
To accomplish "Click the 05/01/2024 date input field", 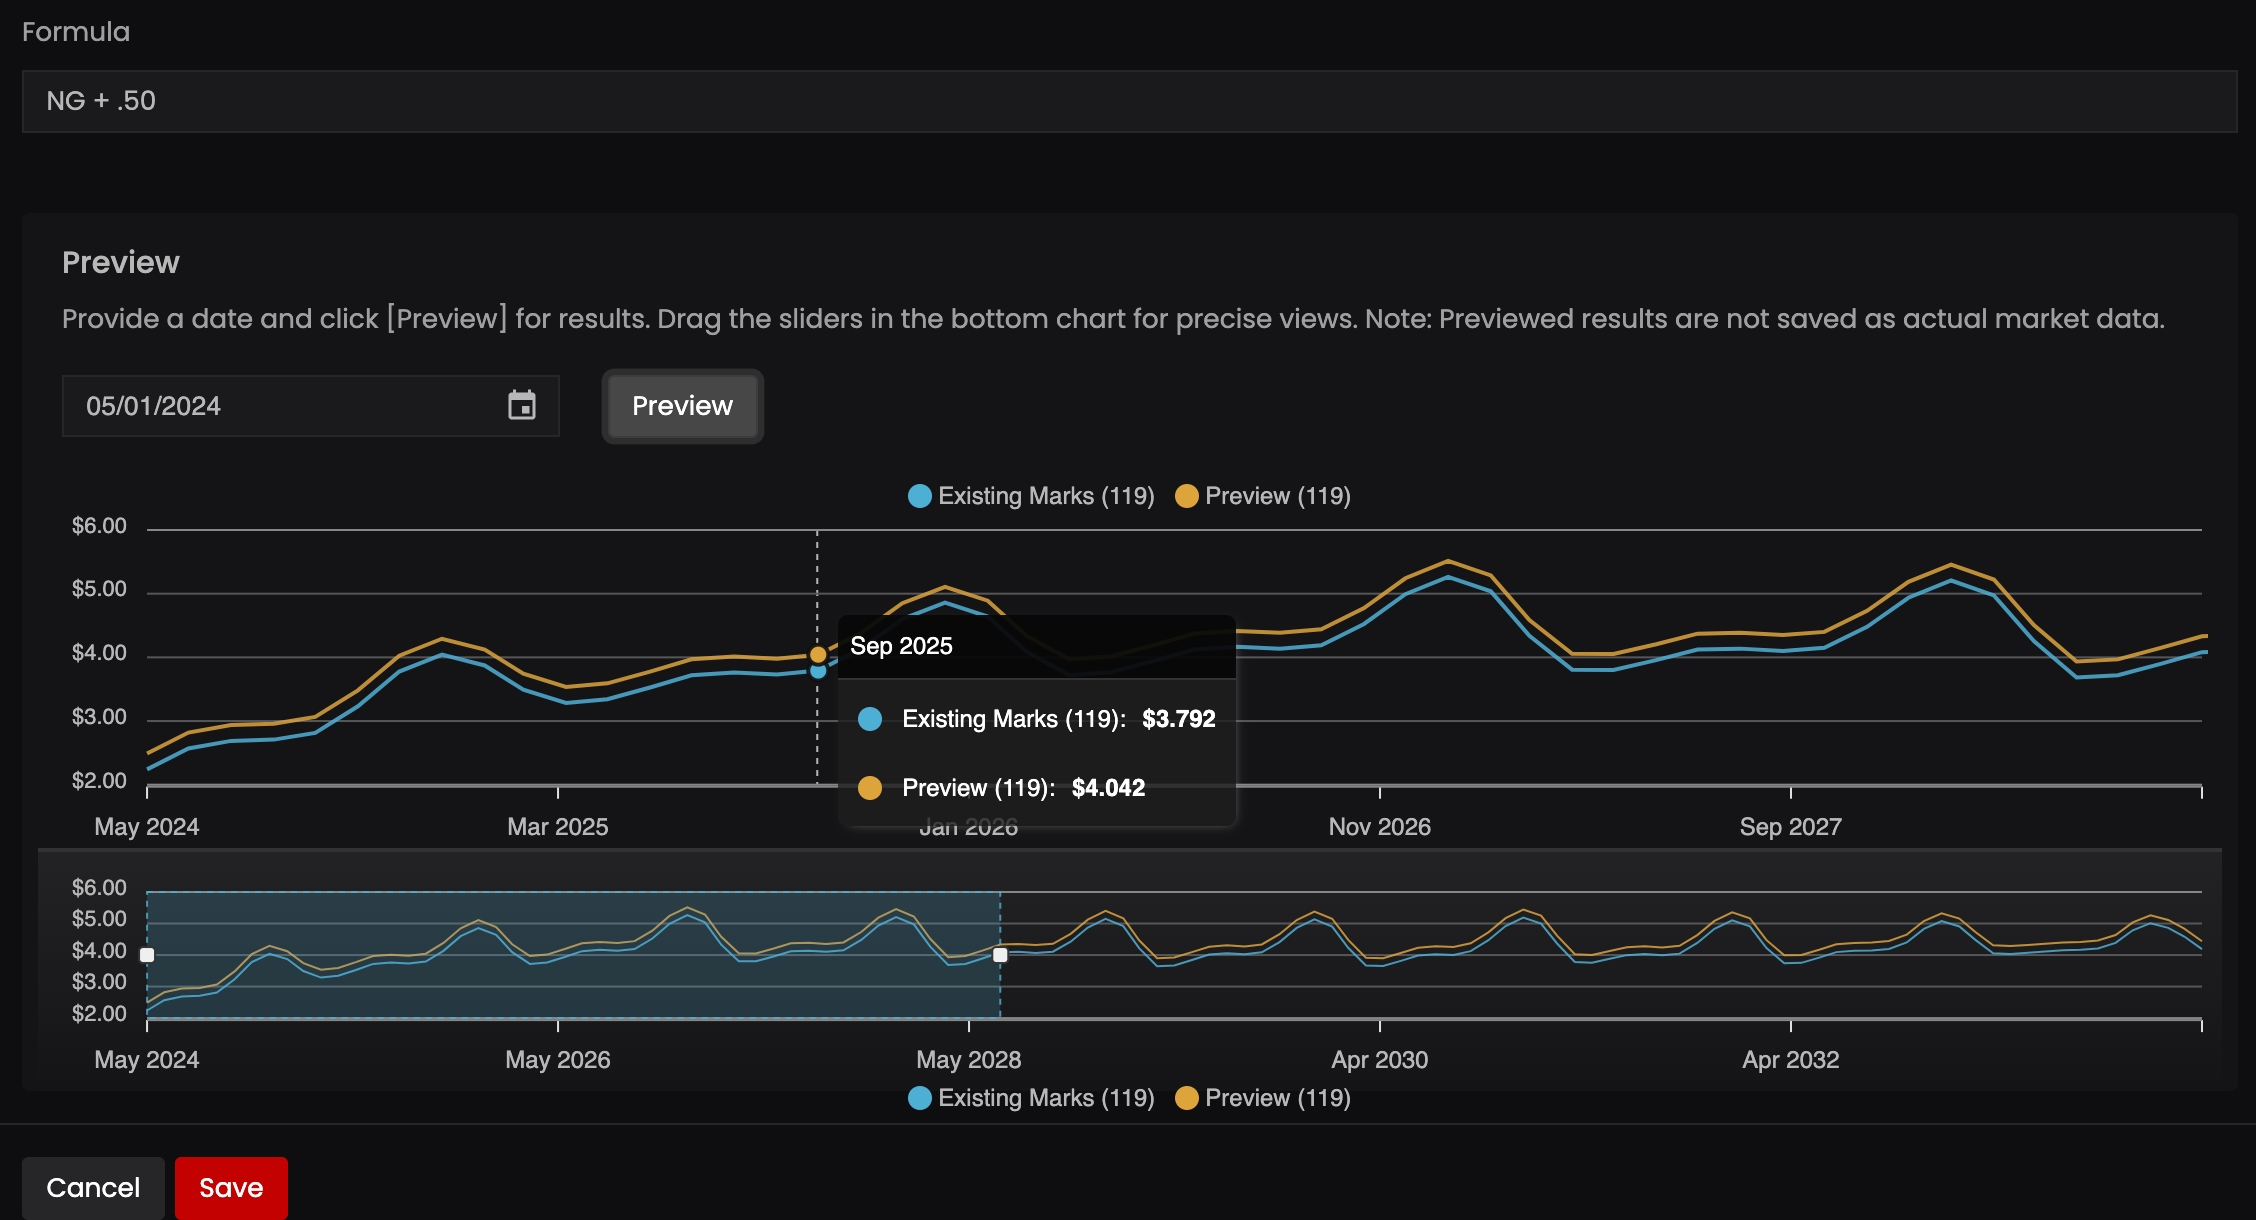I will [x=280, y=406].
